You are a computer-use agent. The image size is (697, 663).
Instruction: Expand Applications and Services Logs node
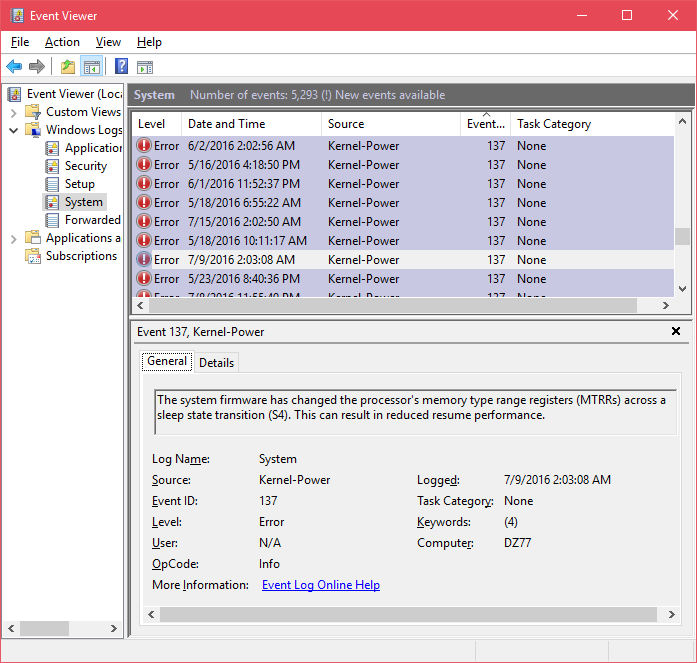tap(14, 239)
